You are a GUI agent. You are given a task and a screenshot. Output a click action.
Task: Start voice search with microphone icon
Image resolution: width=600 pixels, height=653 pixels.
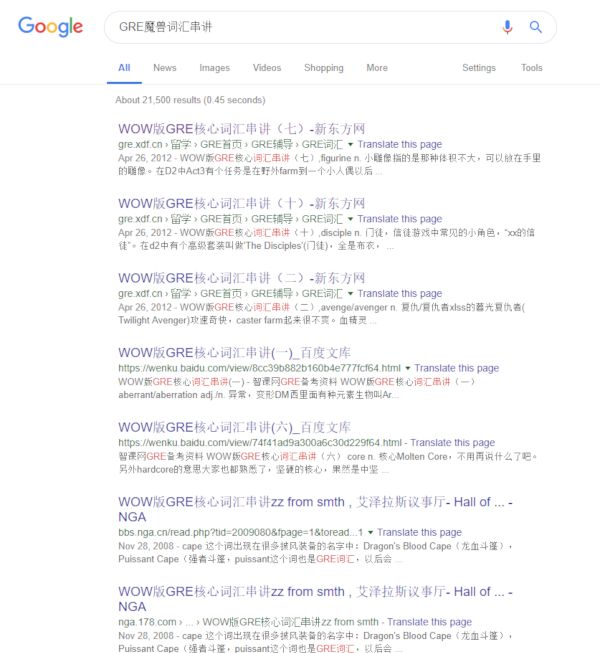[x=507, y=27]
